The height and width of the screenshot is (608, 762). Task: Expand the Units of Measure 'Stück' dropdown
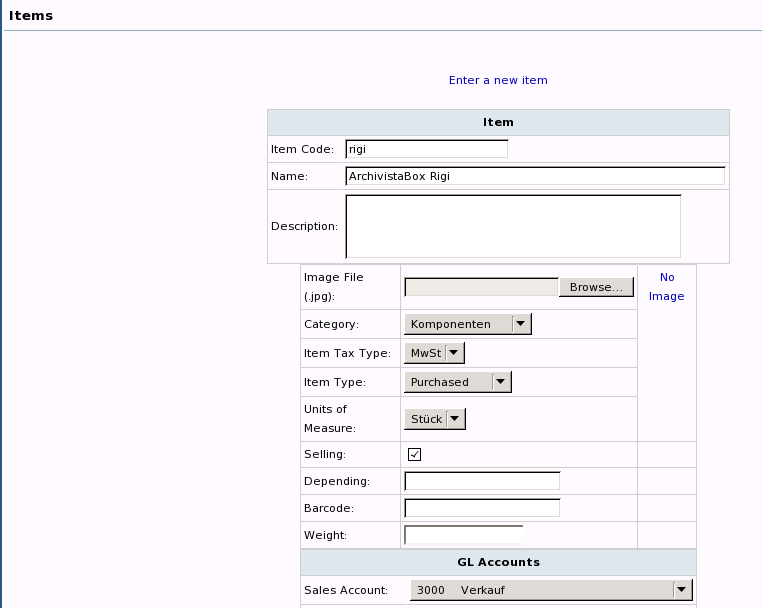point(435,419)
